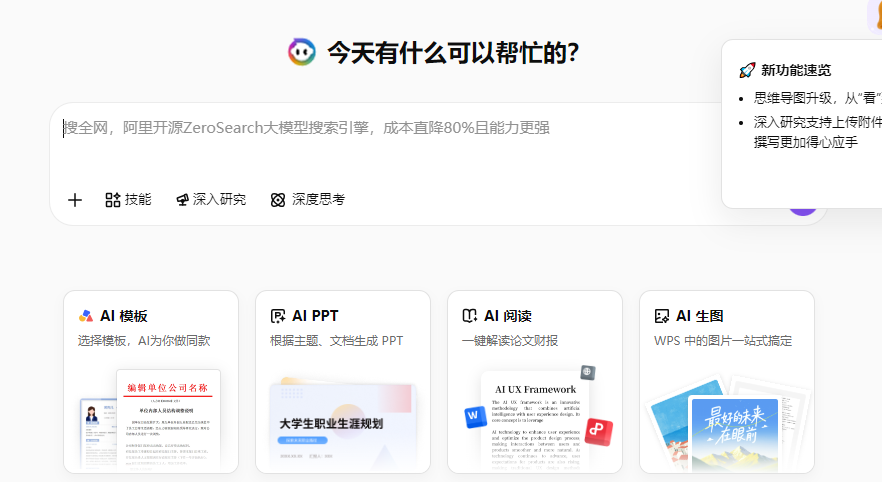Open the AI UX Framework document preview

[x=535, y=420]
